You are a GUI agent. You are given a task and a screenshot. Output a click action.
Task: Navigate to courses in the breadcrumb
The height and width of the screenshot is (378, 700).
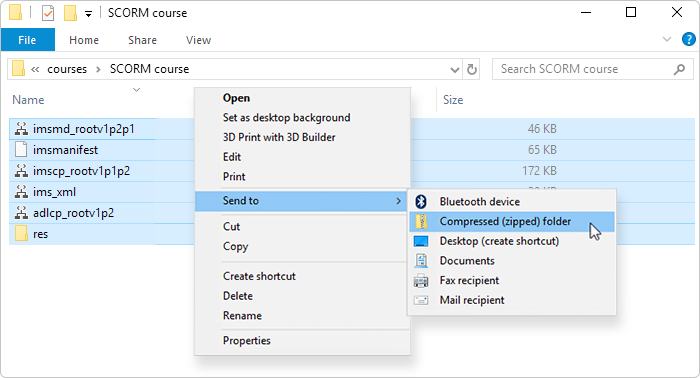coord(67,69)
